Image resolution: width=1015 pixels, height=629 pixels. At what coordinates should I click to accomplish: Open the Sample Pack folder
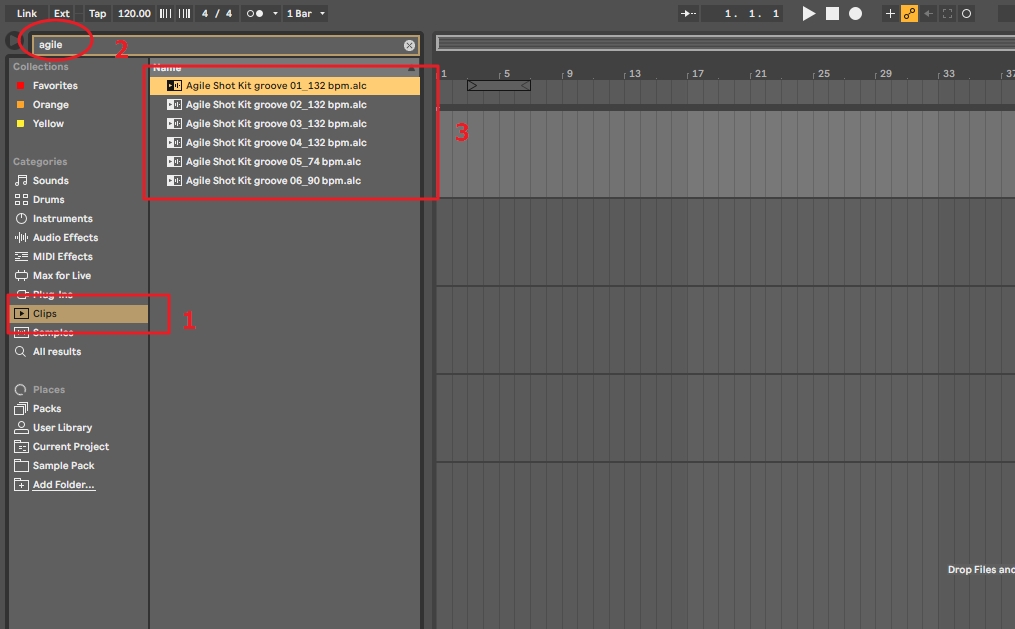click(x=63, y=465)
